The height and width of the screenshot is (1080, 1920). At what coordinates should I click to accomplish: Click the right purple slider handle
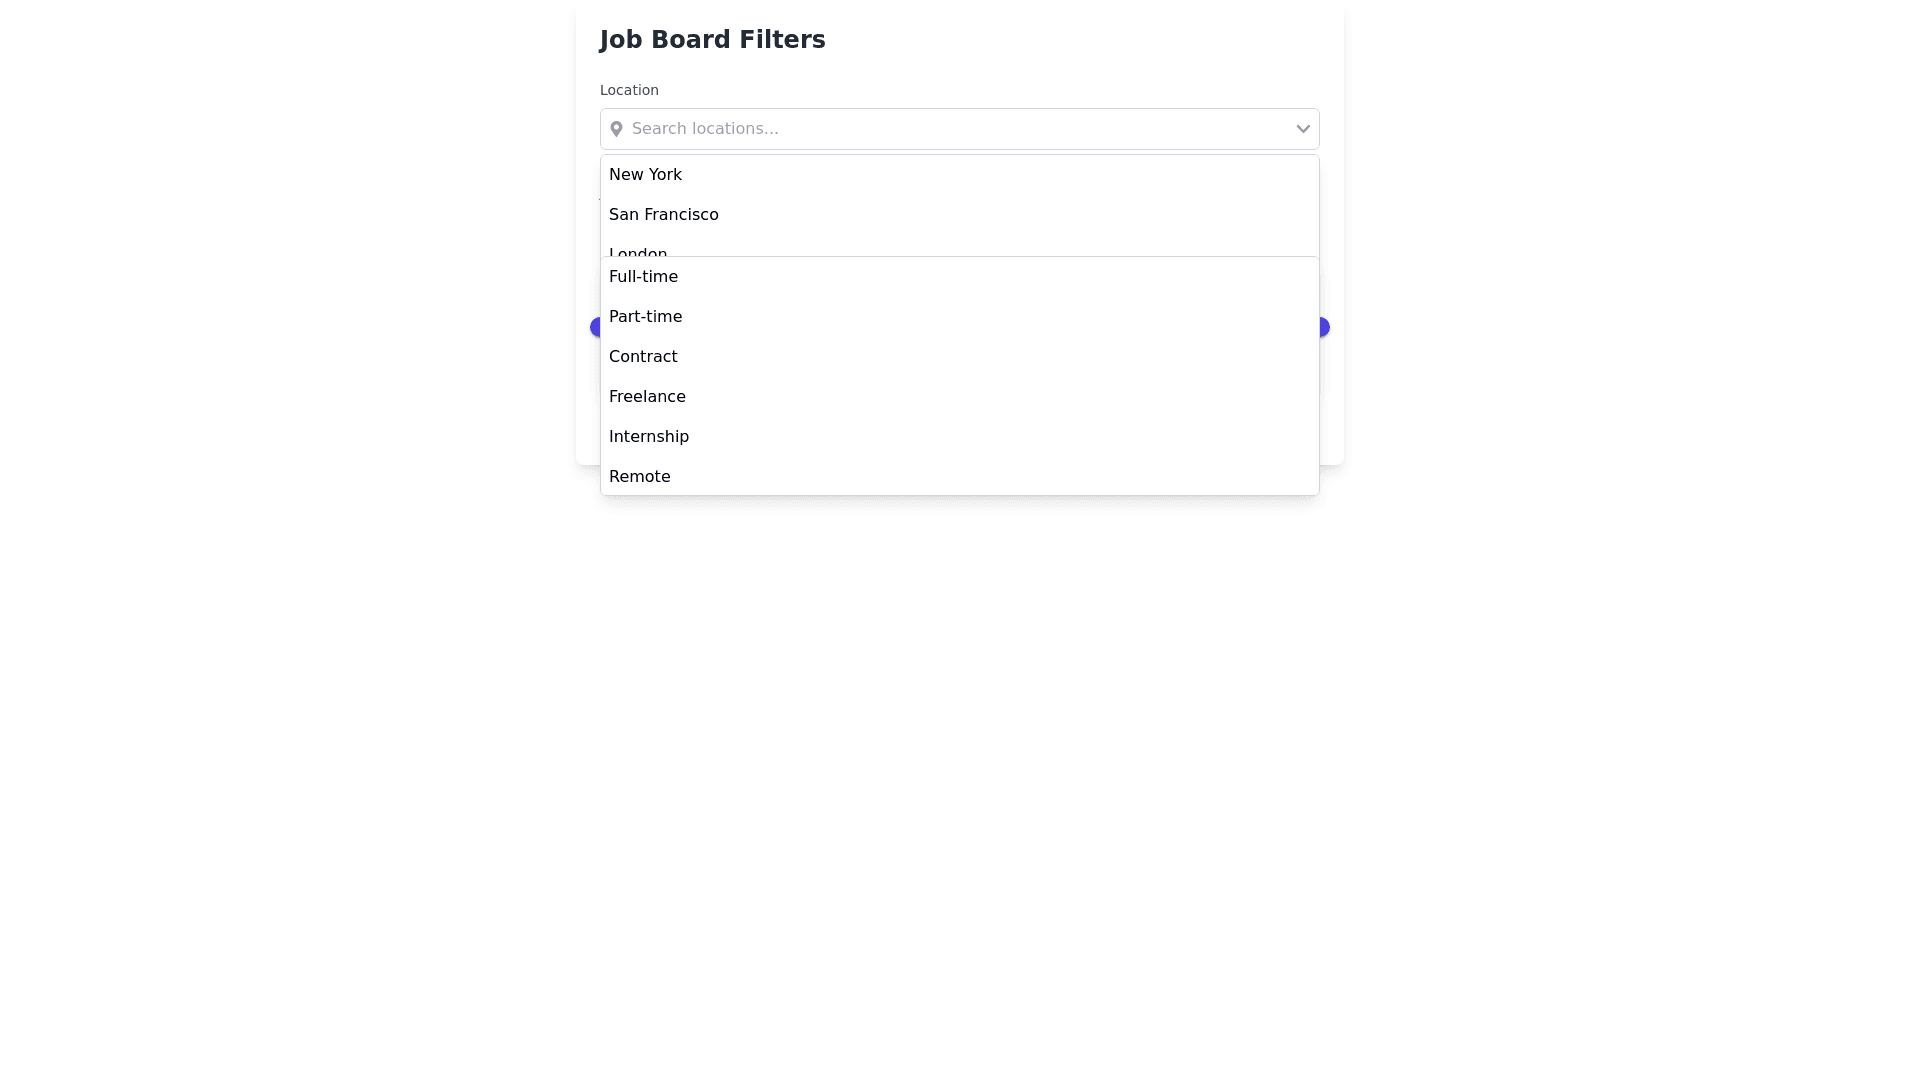click(x=1324, y=327)
